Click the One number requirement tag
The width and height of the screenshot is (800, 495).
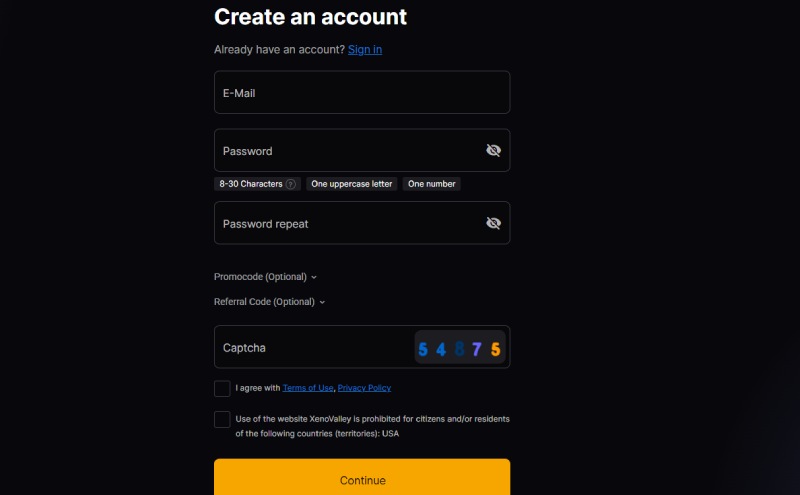432,184
